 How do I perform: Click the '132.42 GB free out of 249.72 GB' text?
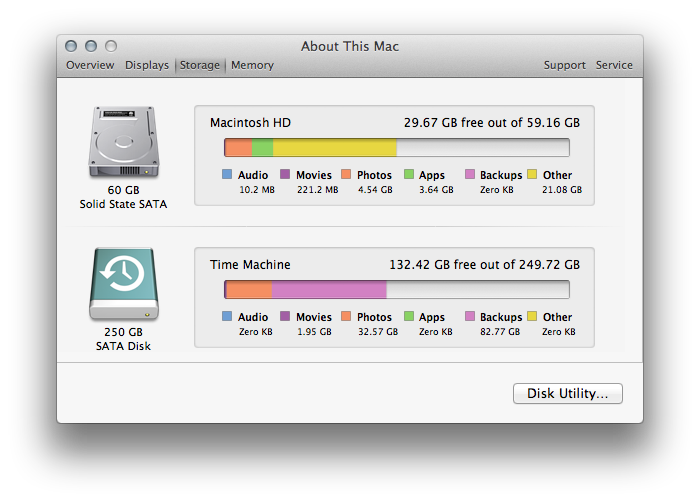[x=484, y=265]
